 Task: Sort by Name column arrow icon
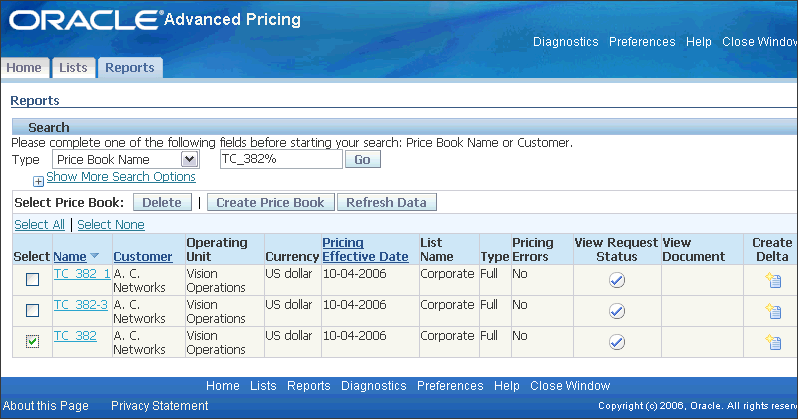(x=94, y=256)
